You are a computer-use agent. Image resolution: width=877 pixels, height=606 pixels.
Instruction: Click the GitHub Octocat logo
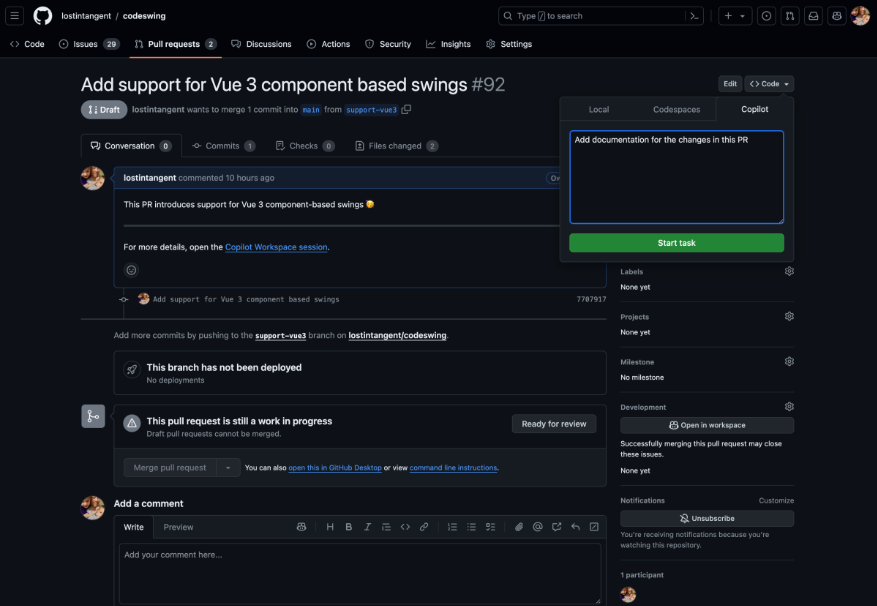click(x=41, y=15)
